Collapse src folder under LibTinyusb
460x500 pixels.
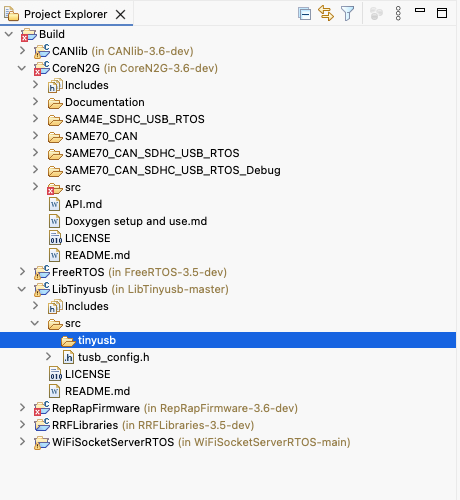pos(35,323)
